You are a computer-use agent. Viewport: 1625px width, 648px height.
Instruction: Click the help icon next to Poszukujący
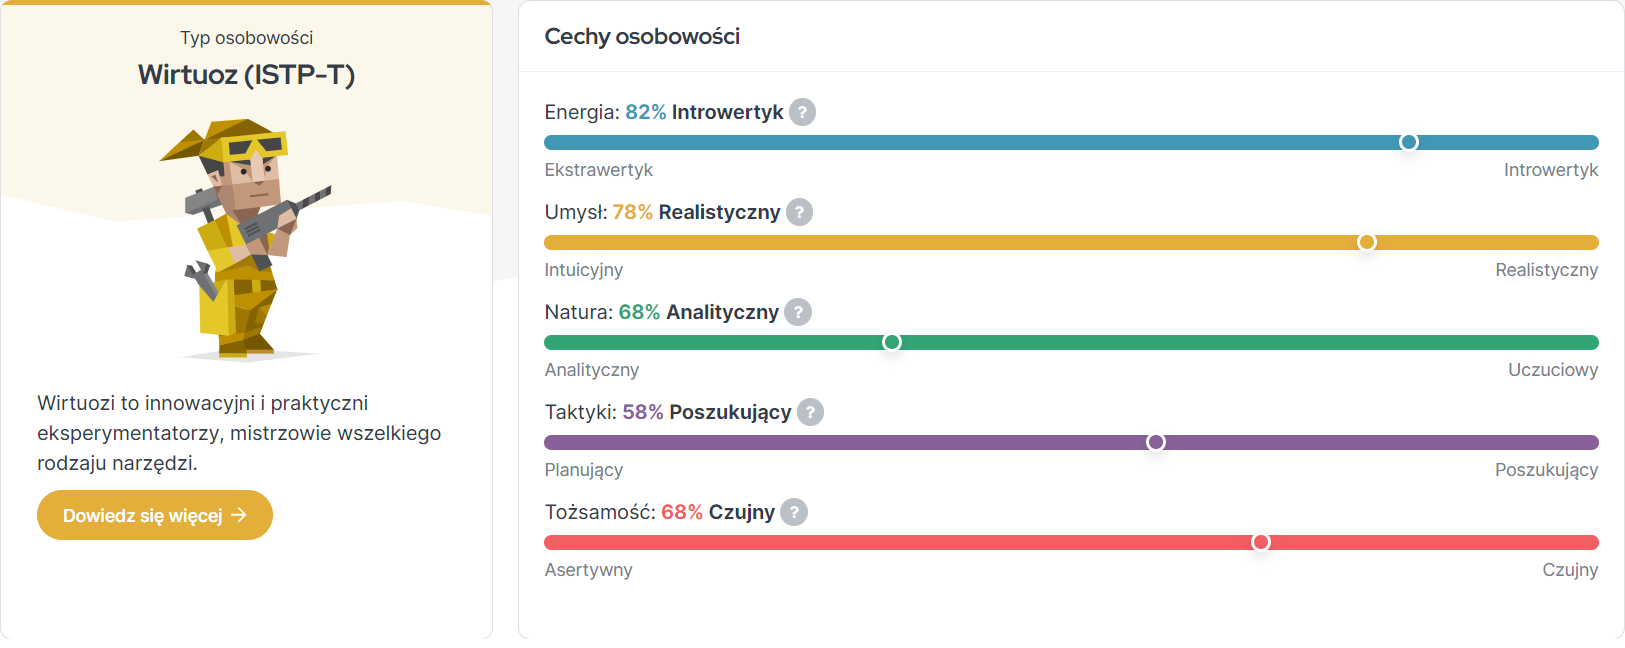810,412
